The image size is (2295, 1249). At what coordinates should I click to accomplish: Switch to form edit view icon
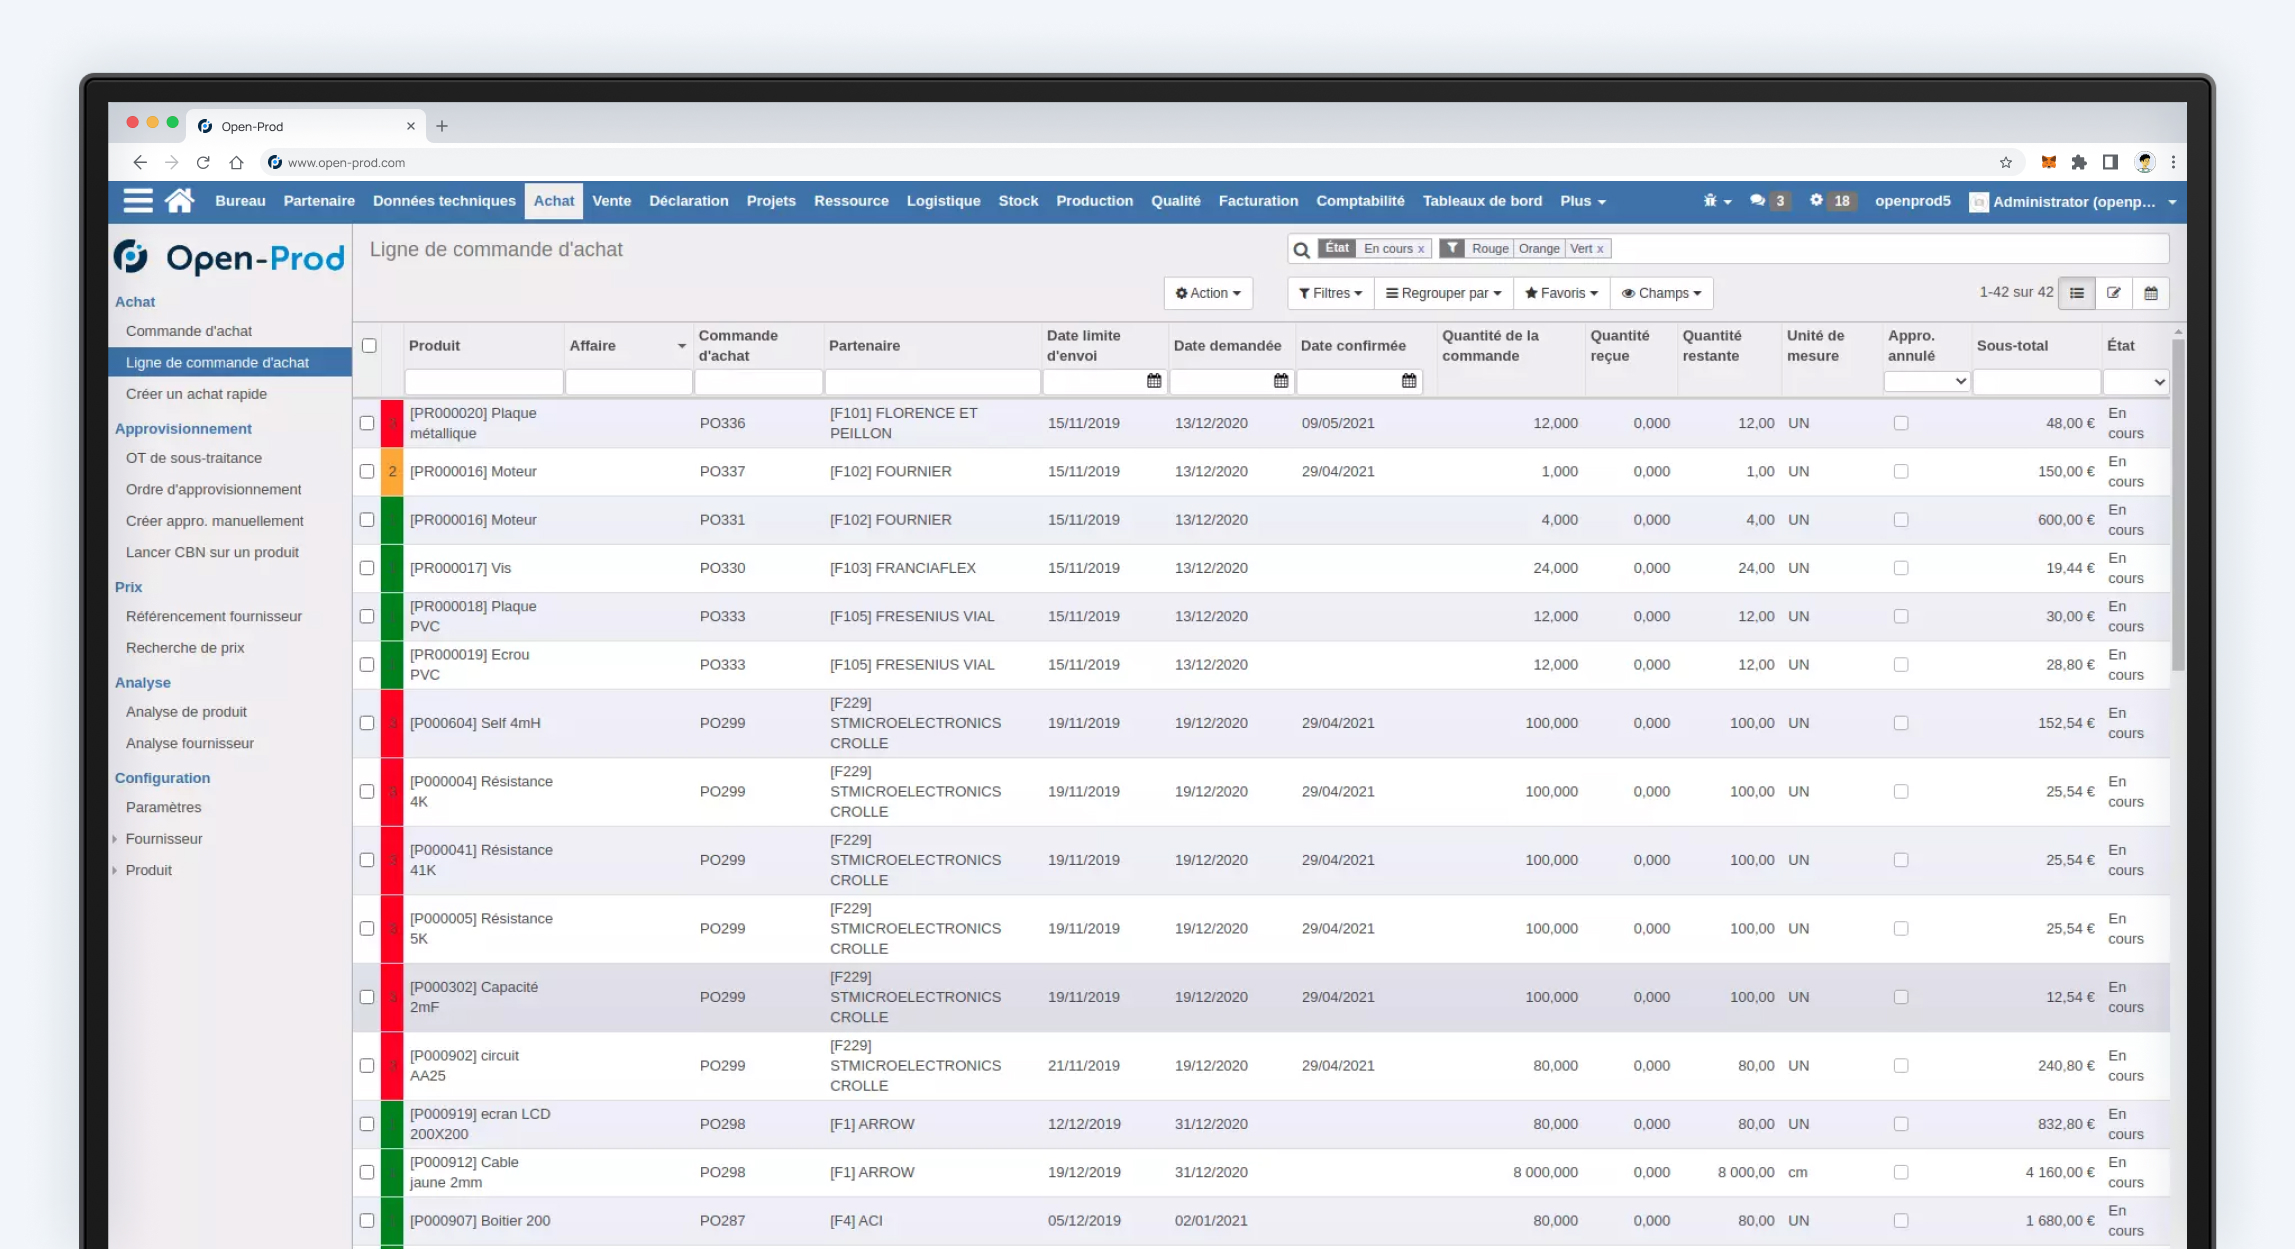[2113, 293]
